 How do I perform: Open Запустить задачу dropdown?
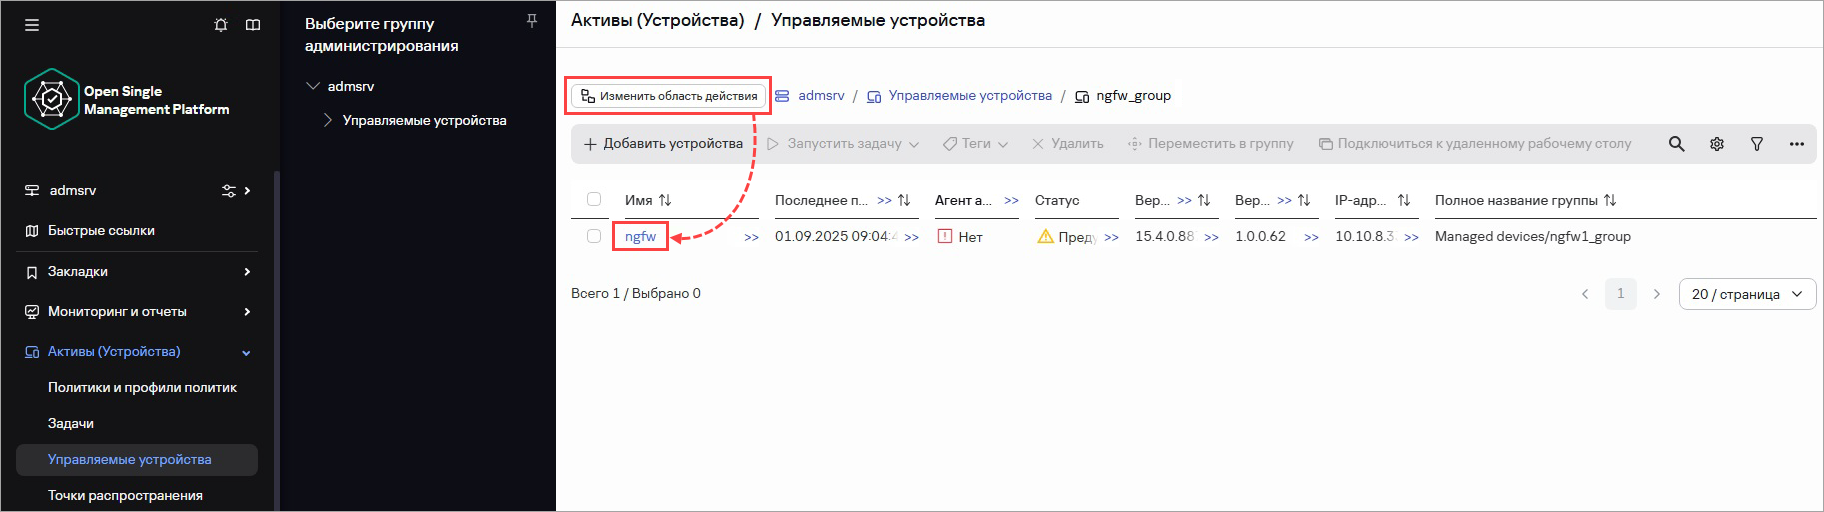(843, 144)
